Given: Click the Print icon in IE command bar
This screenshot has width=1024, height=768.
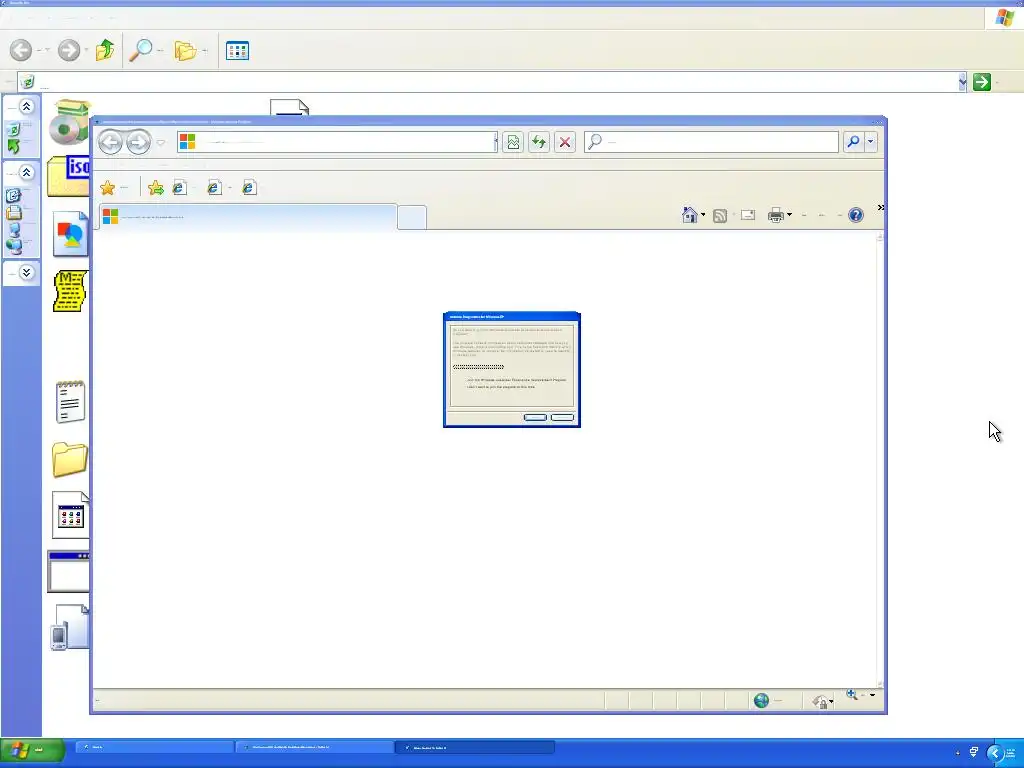Looking at the screenshot, I should click(775, 215).
